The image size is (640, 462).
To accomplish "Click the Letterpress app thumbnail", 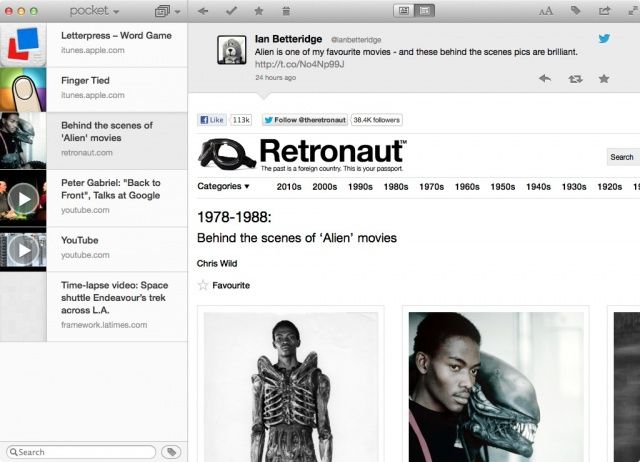I will pyautogui.click(x=23, y=45).
